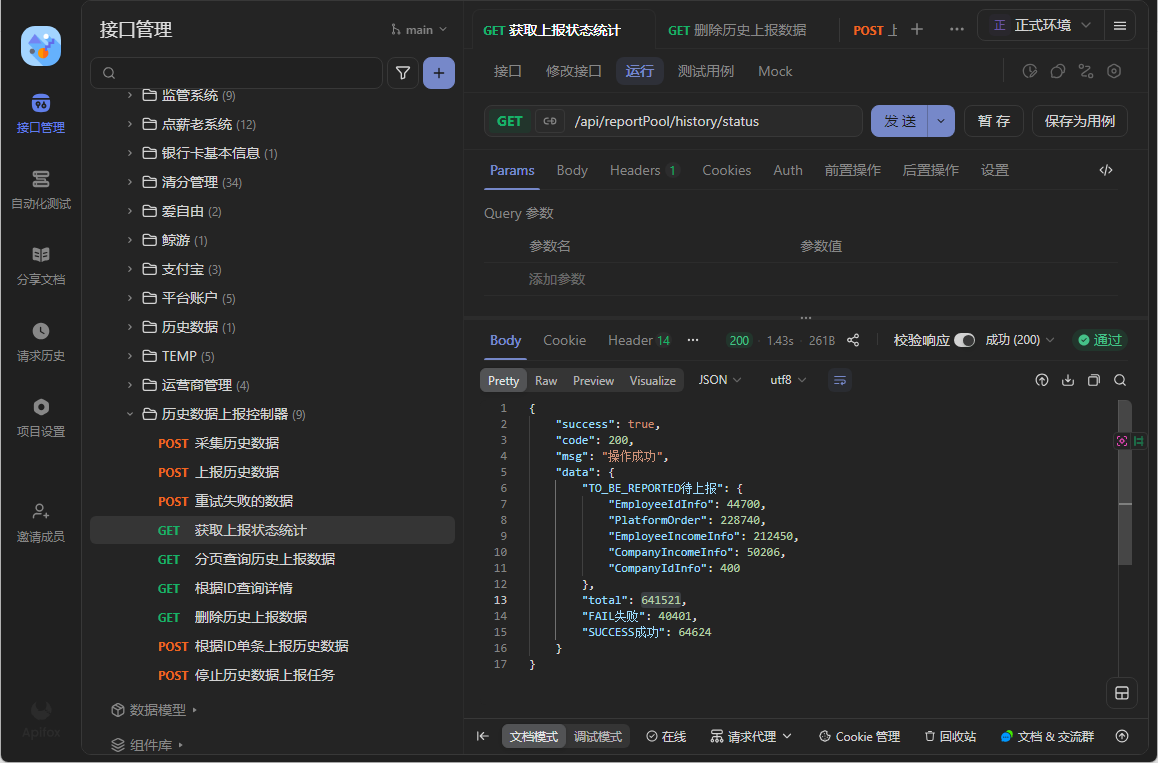Click the response search magnifier icon
This screenshot has width=1158, height=763.
(1120, 380)
